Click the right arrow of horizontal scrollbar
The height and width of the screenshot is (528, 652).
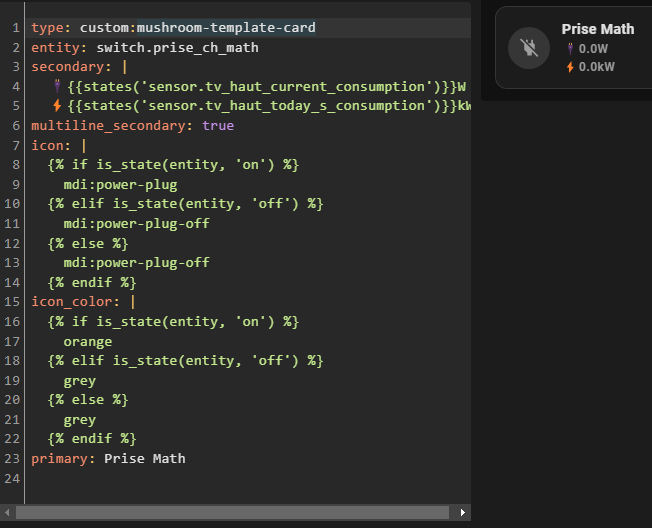(x=463, y=512)
